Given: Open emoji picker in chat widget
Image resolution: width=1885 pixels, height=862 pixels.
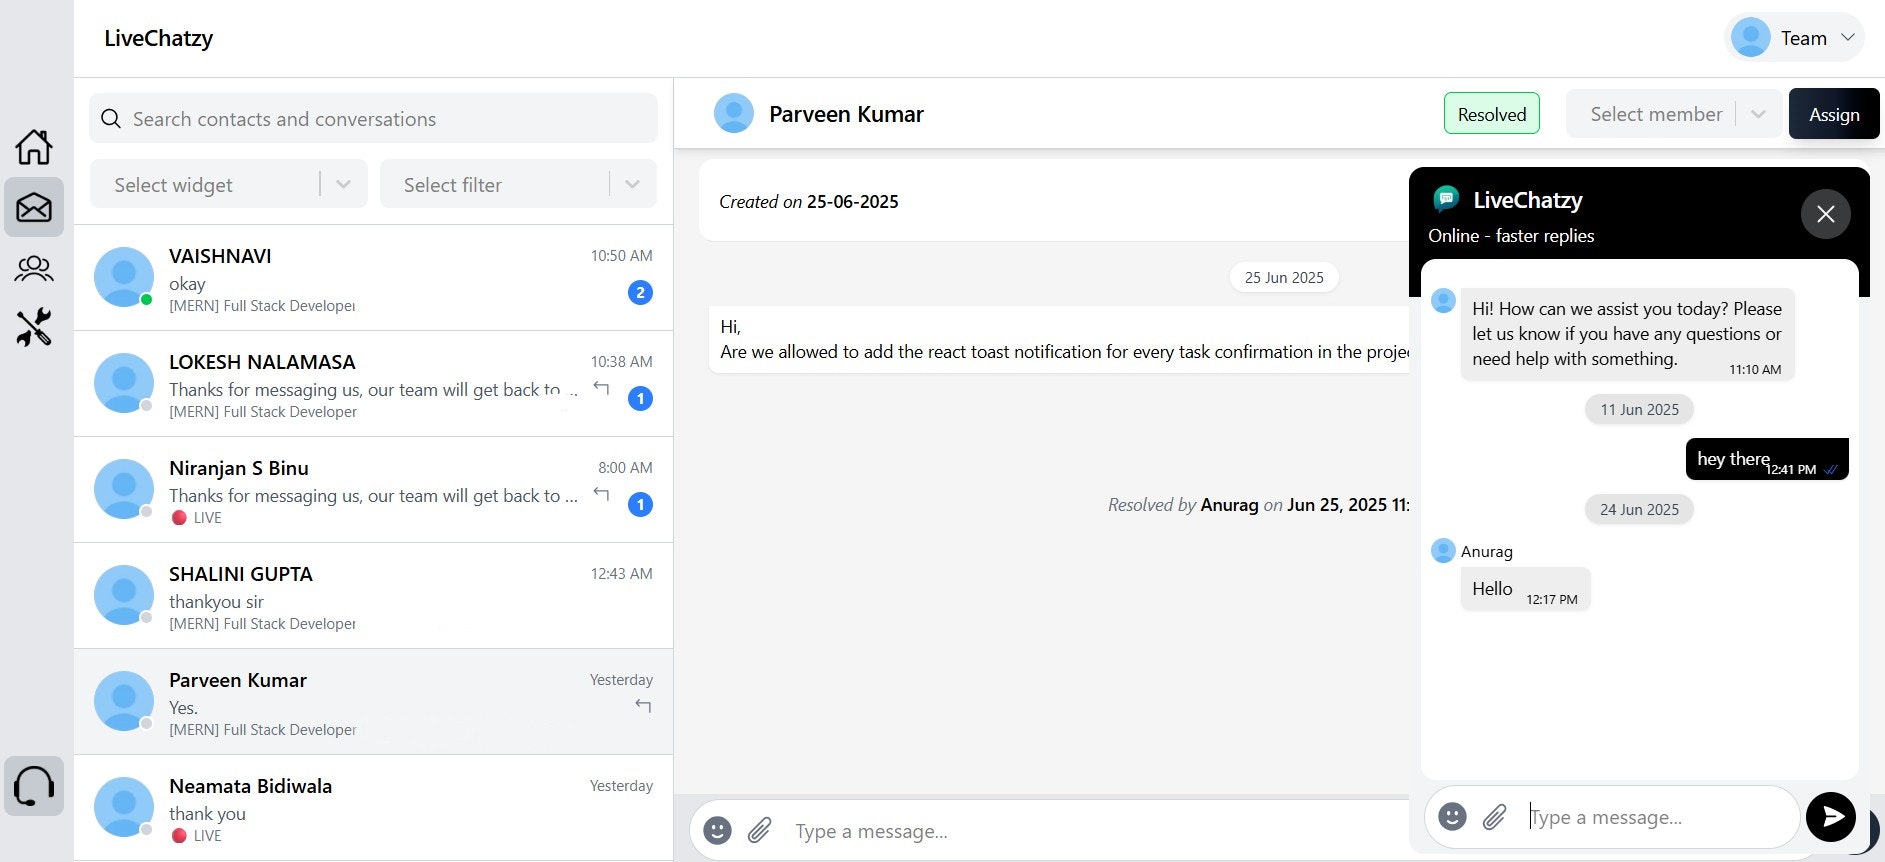Looking at the screenshot, I should click(x=1452, y=817).
